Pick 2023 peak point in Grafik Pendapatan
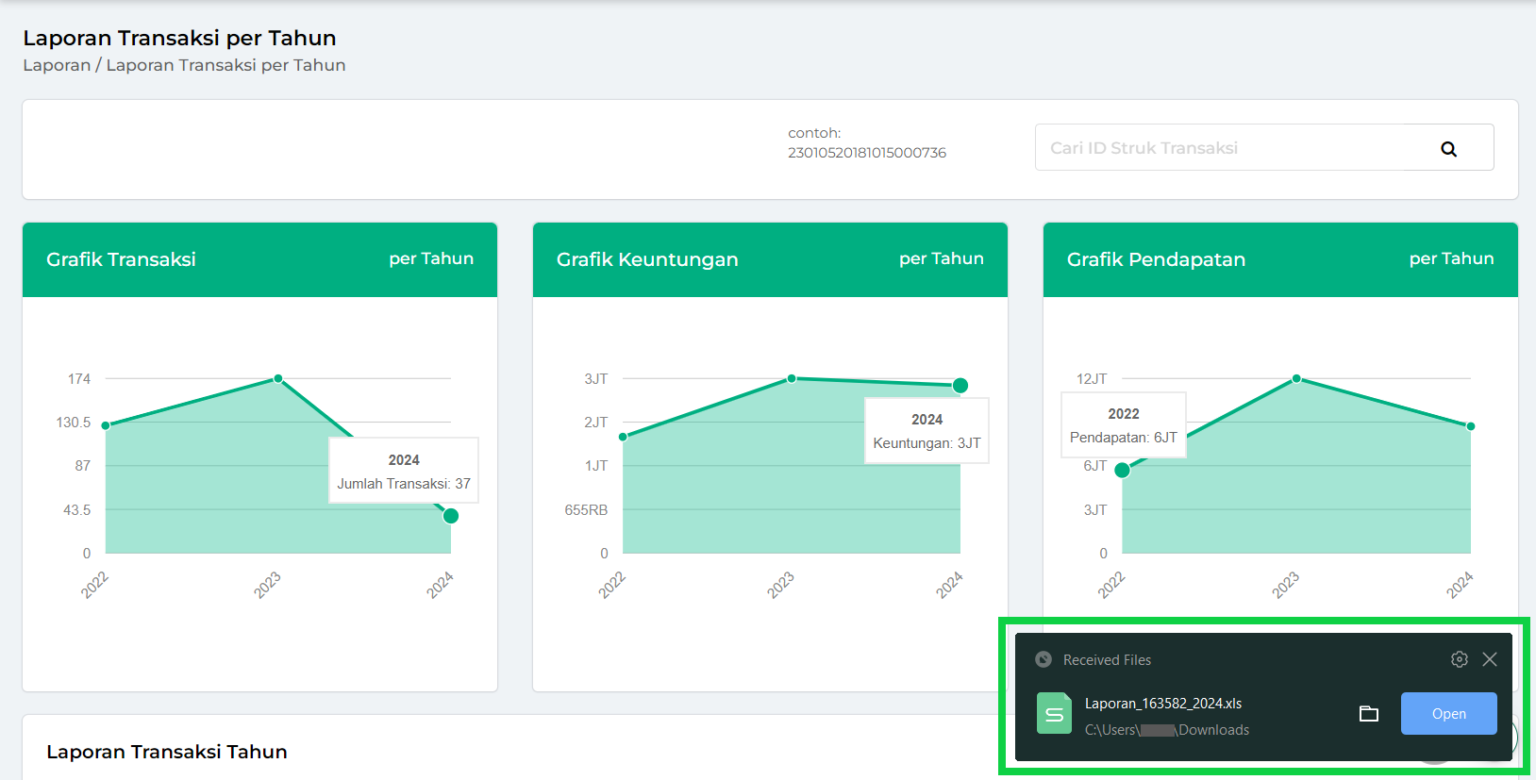 coord(1296,378)
